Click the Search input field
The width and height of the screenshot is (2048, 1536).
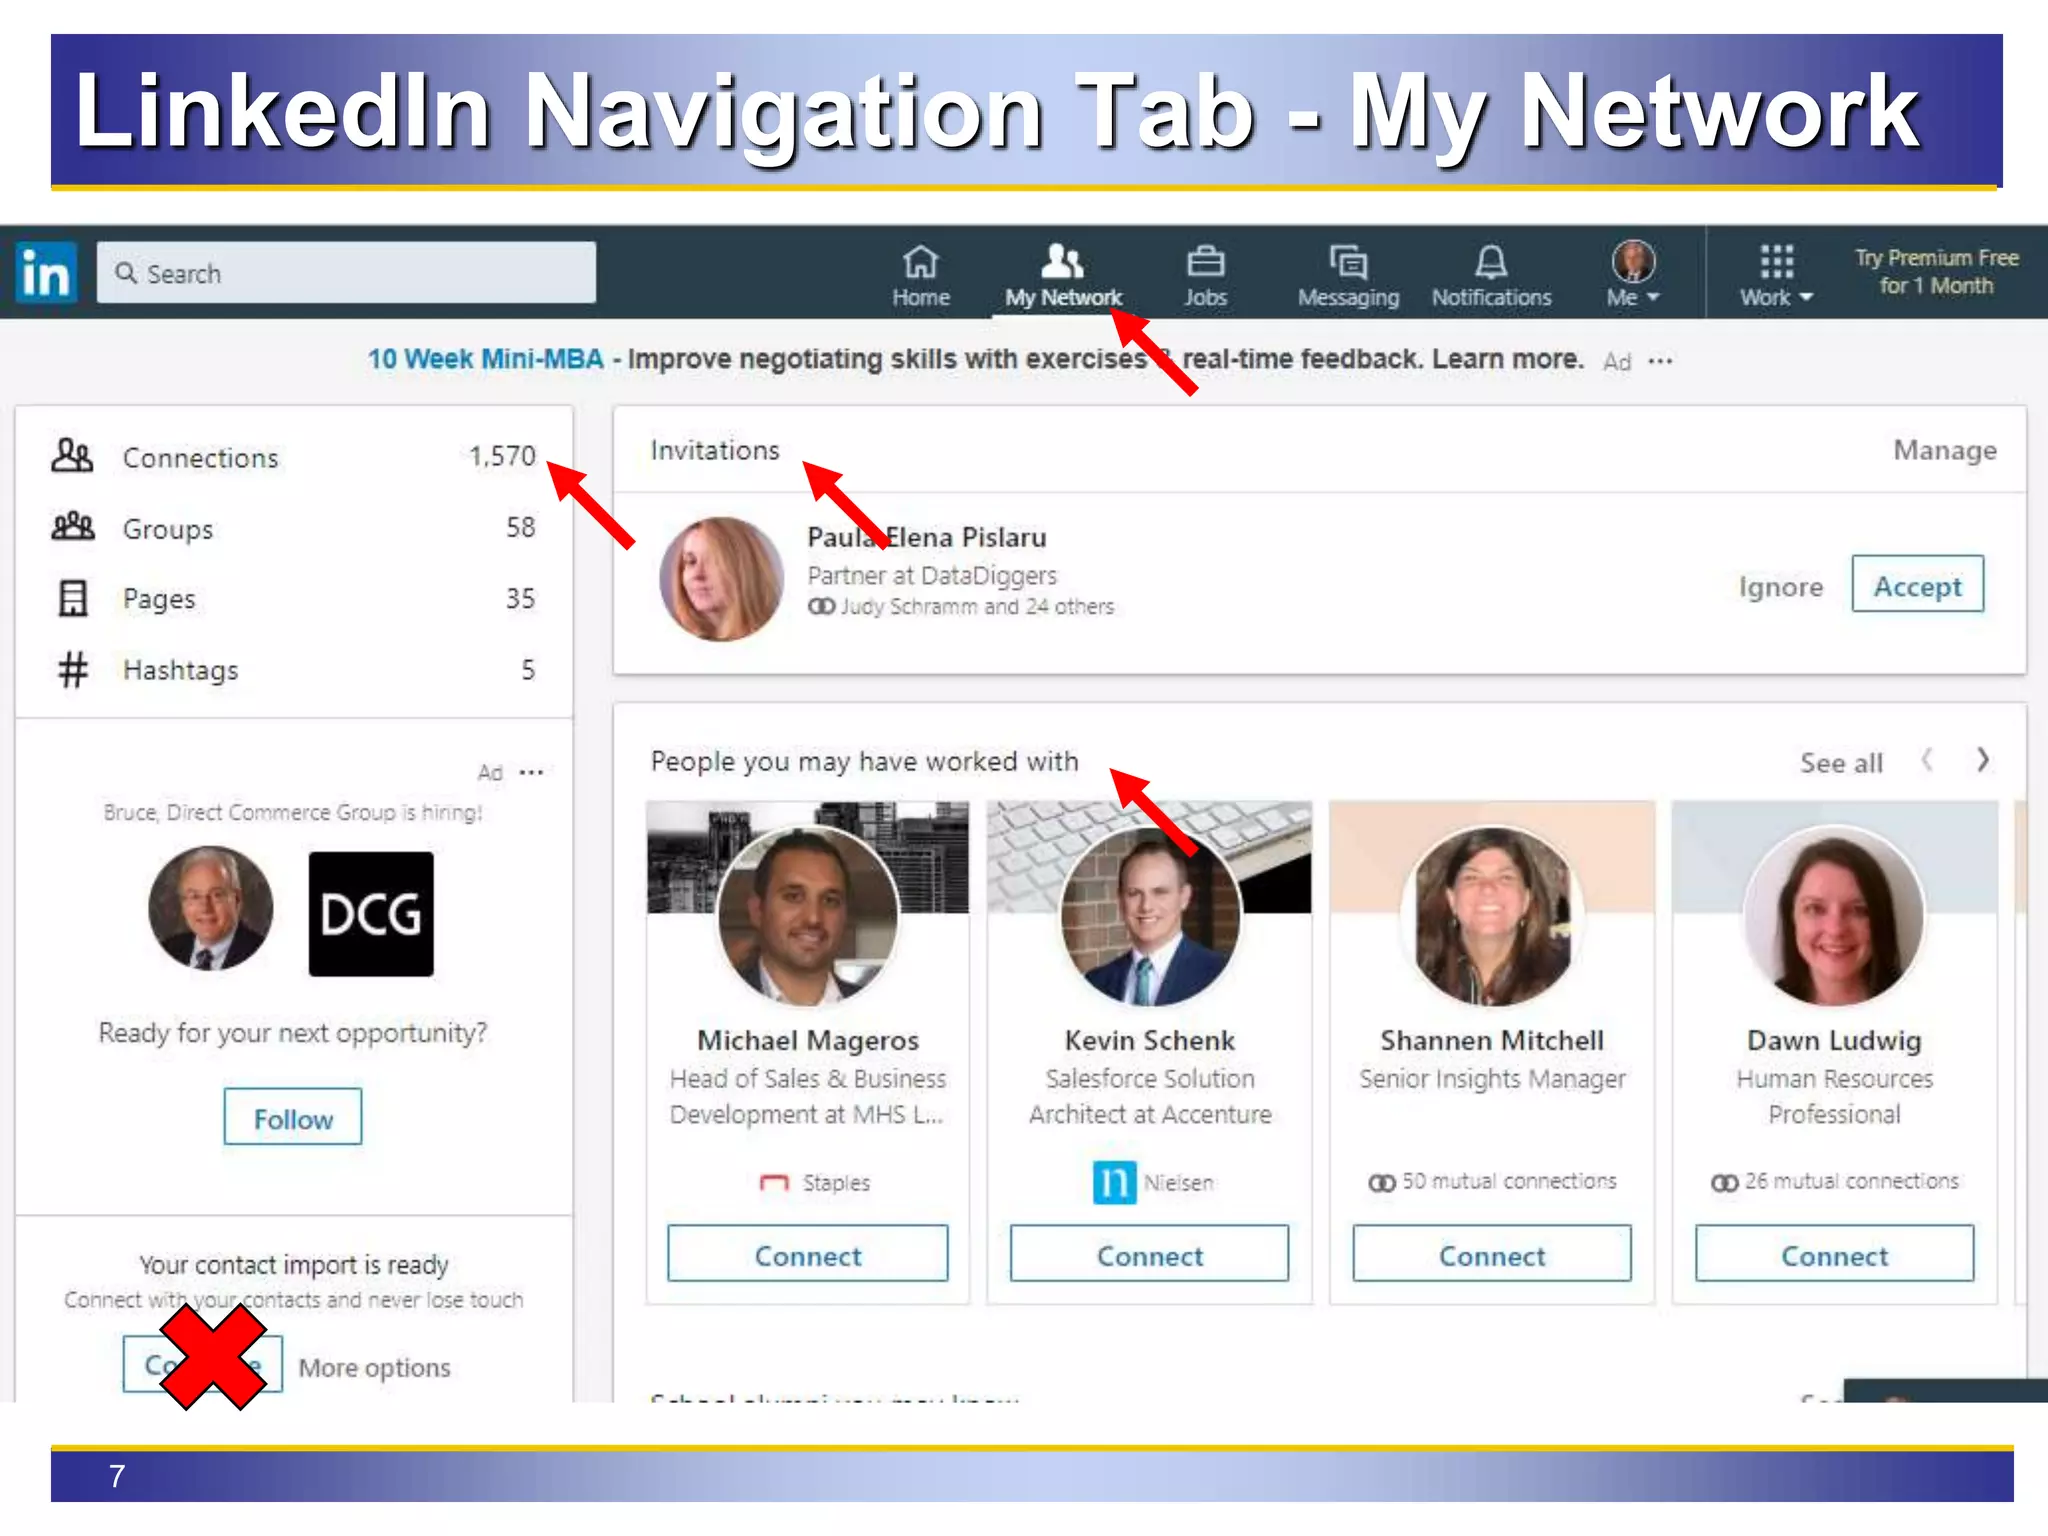click(x=346, y=272)
